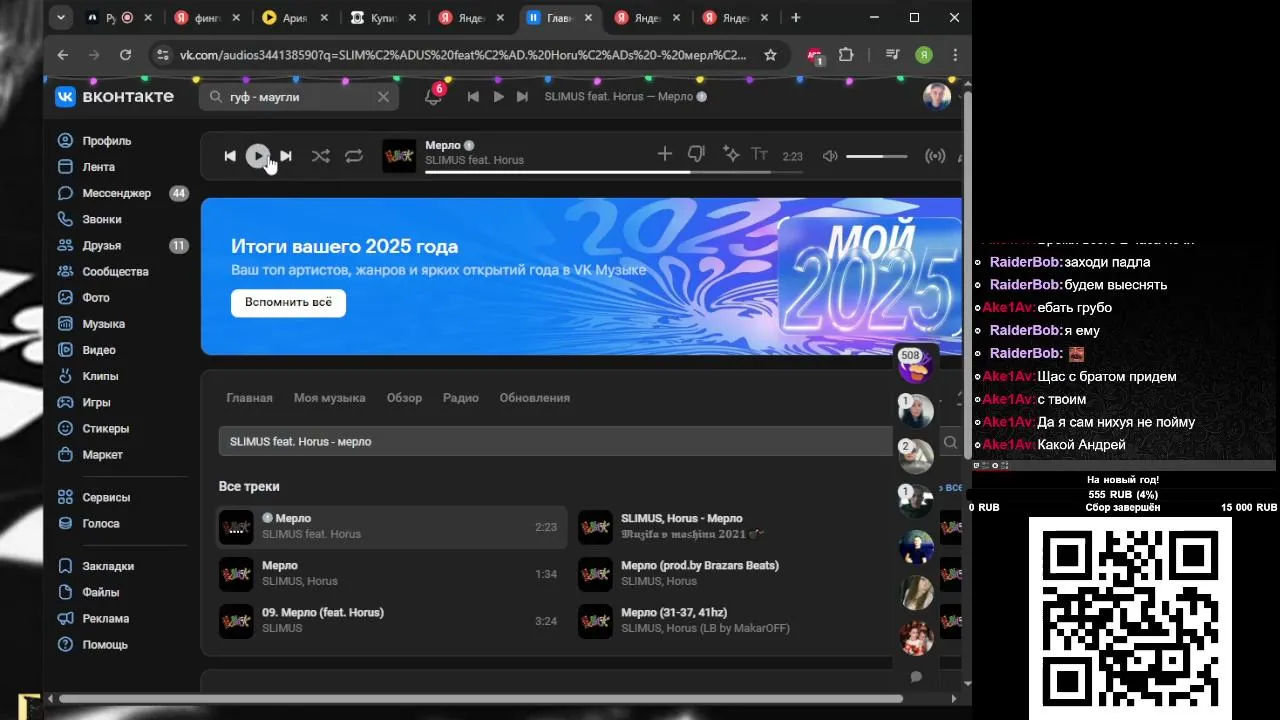Switch to the Главная music tab
The image size is (1280, 720).
(x=249, y=398)
